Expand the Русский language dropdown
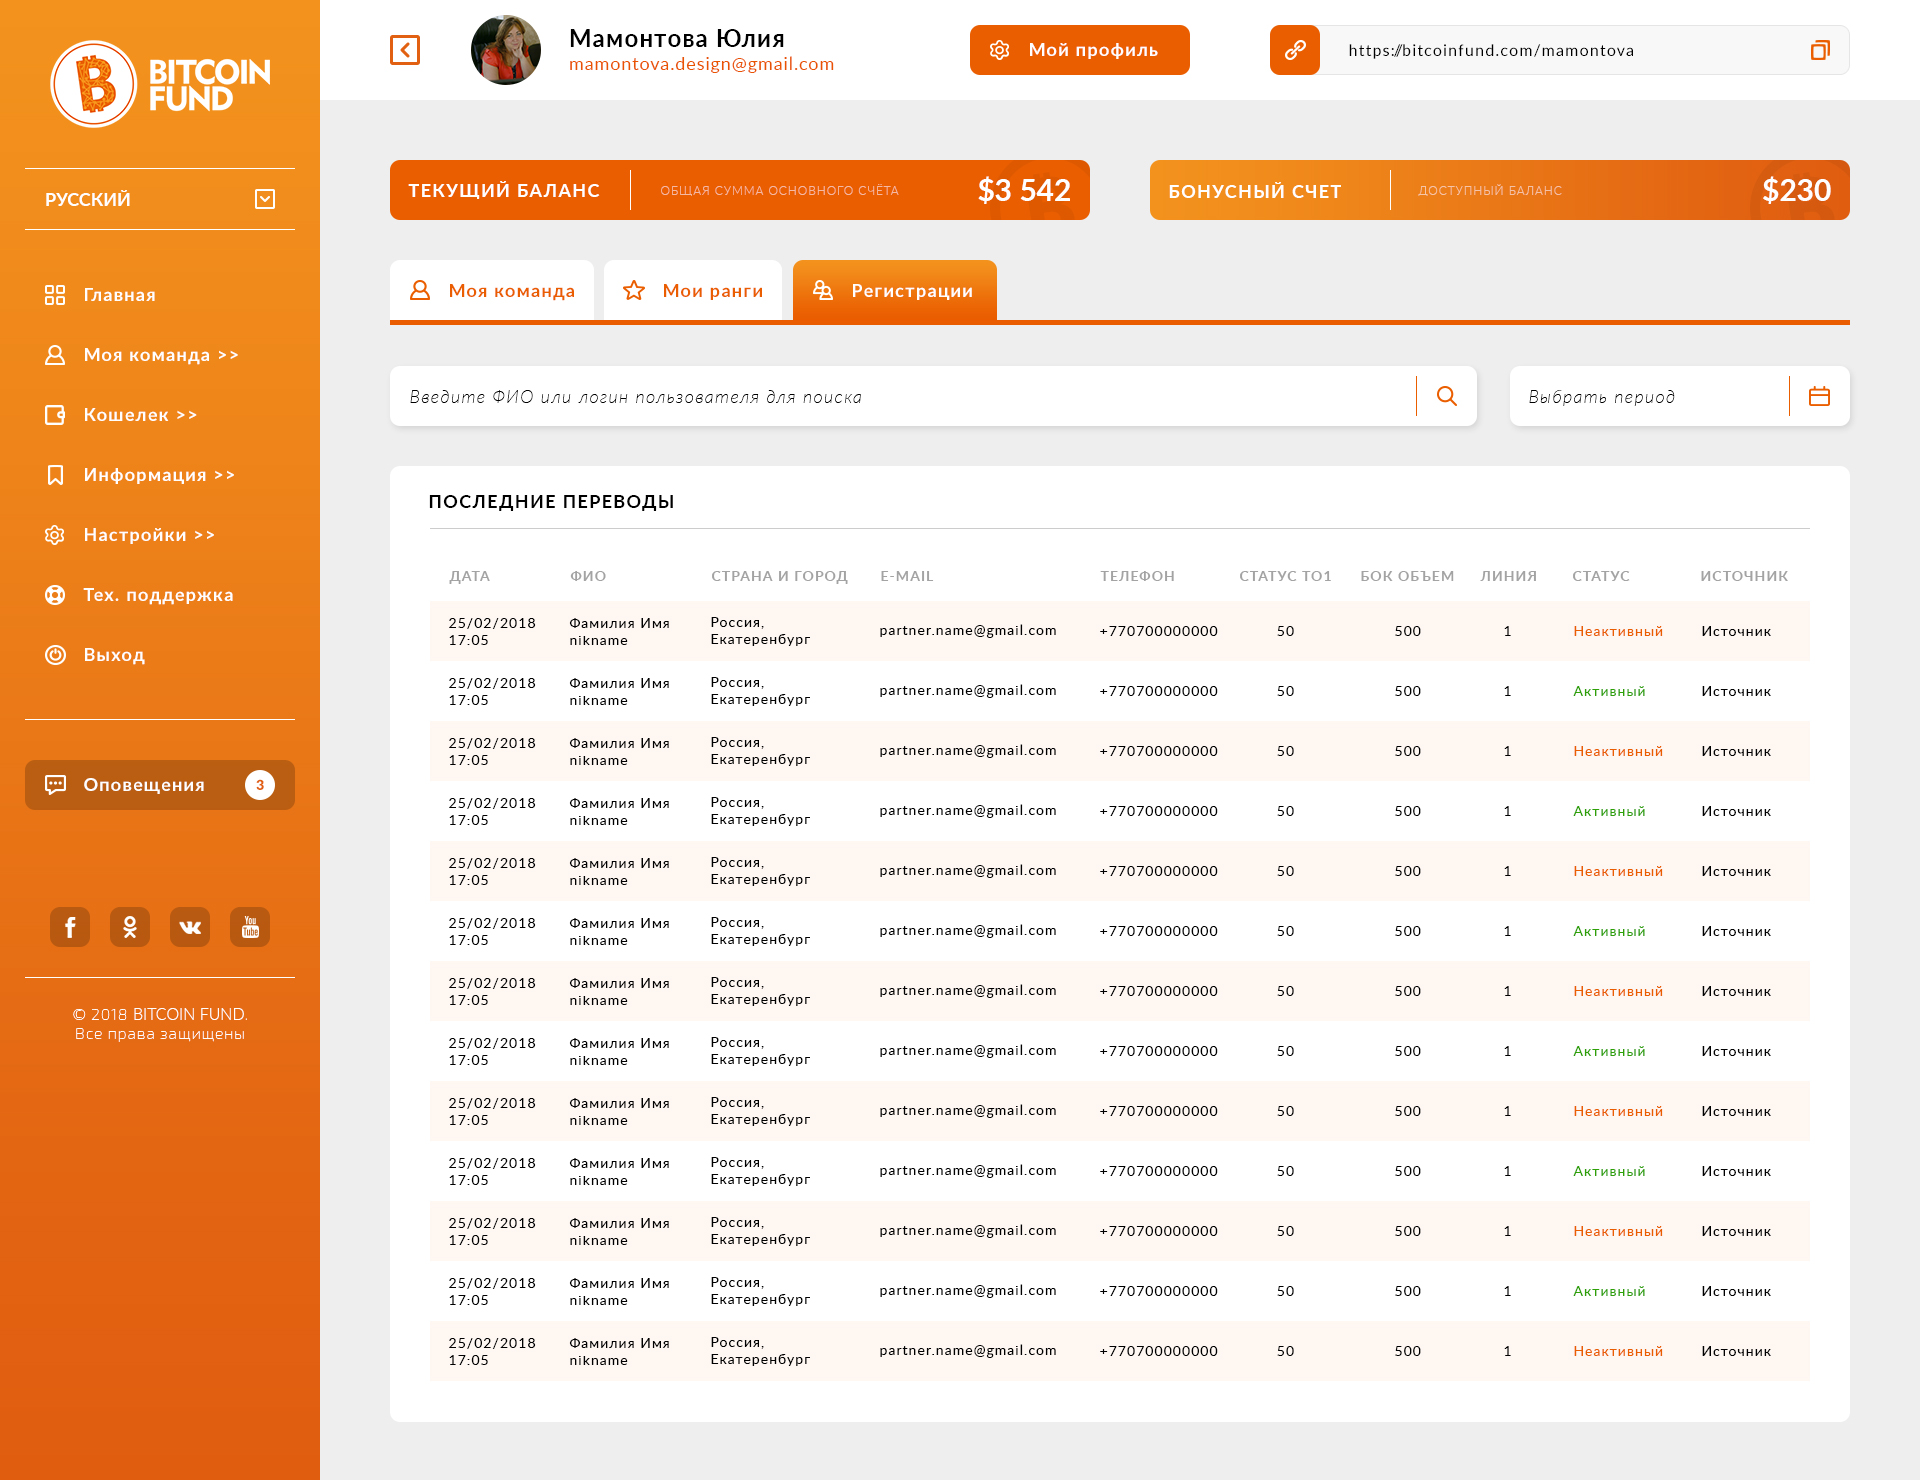Screen dimensions: 1920x1480 pos(160,199)
